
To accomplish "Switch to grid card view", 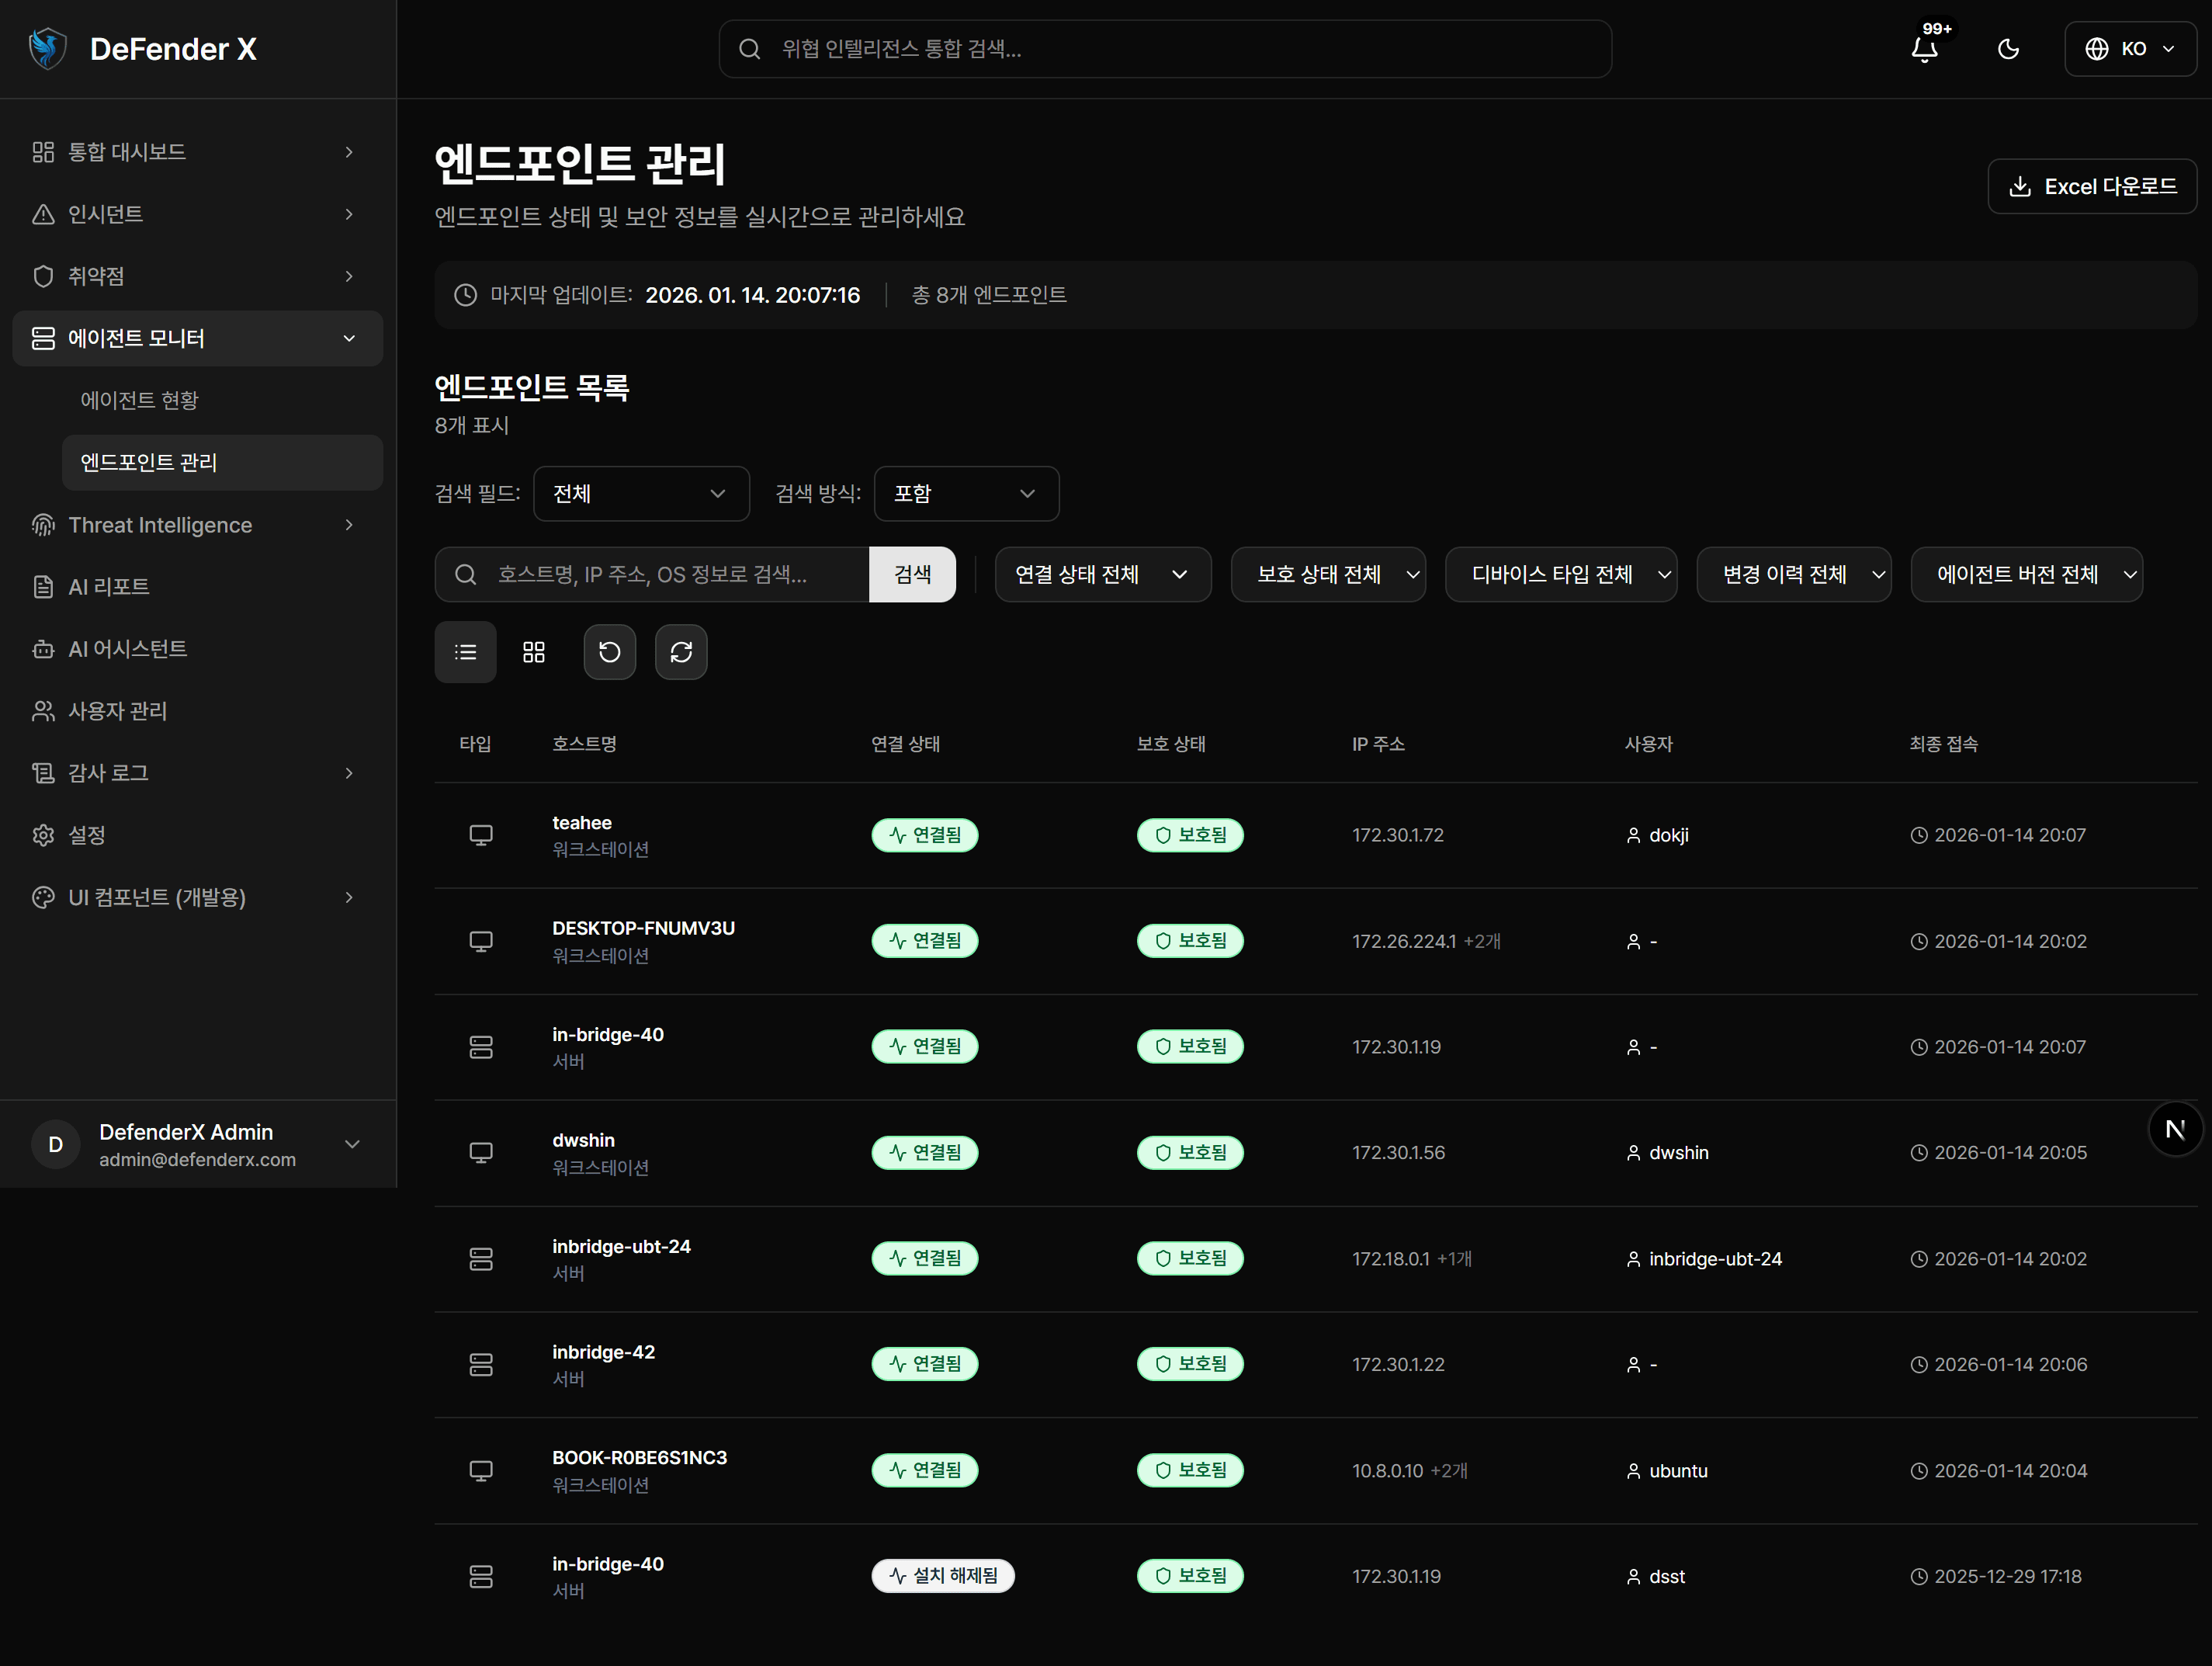I will (534, 652).
